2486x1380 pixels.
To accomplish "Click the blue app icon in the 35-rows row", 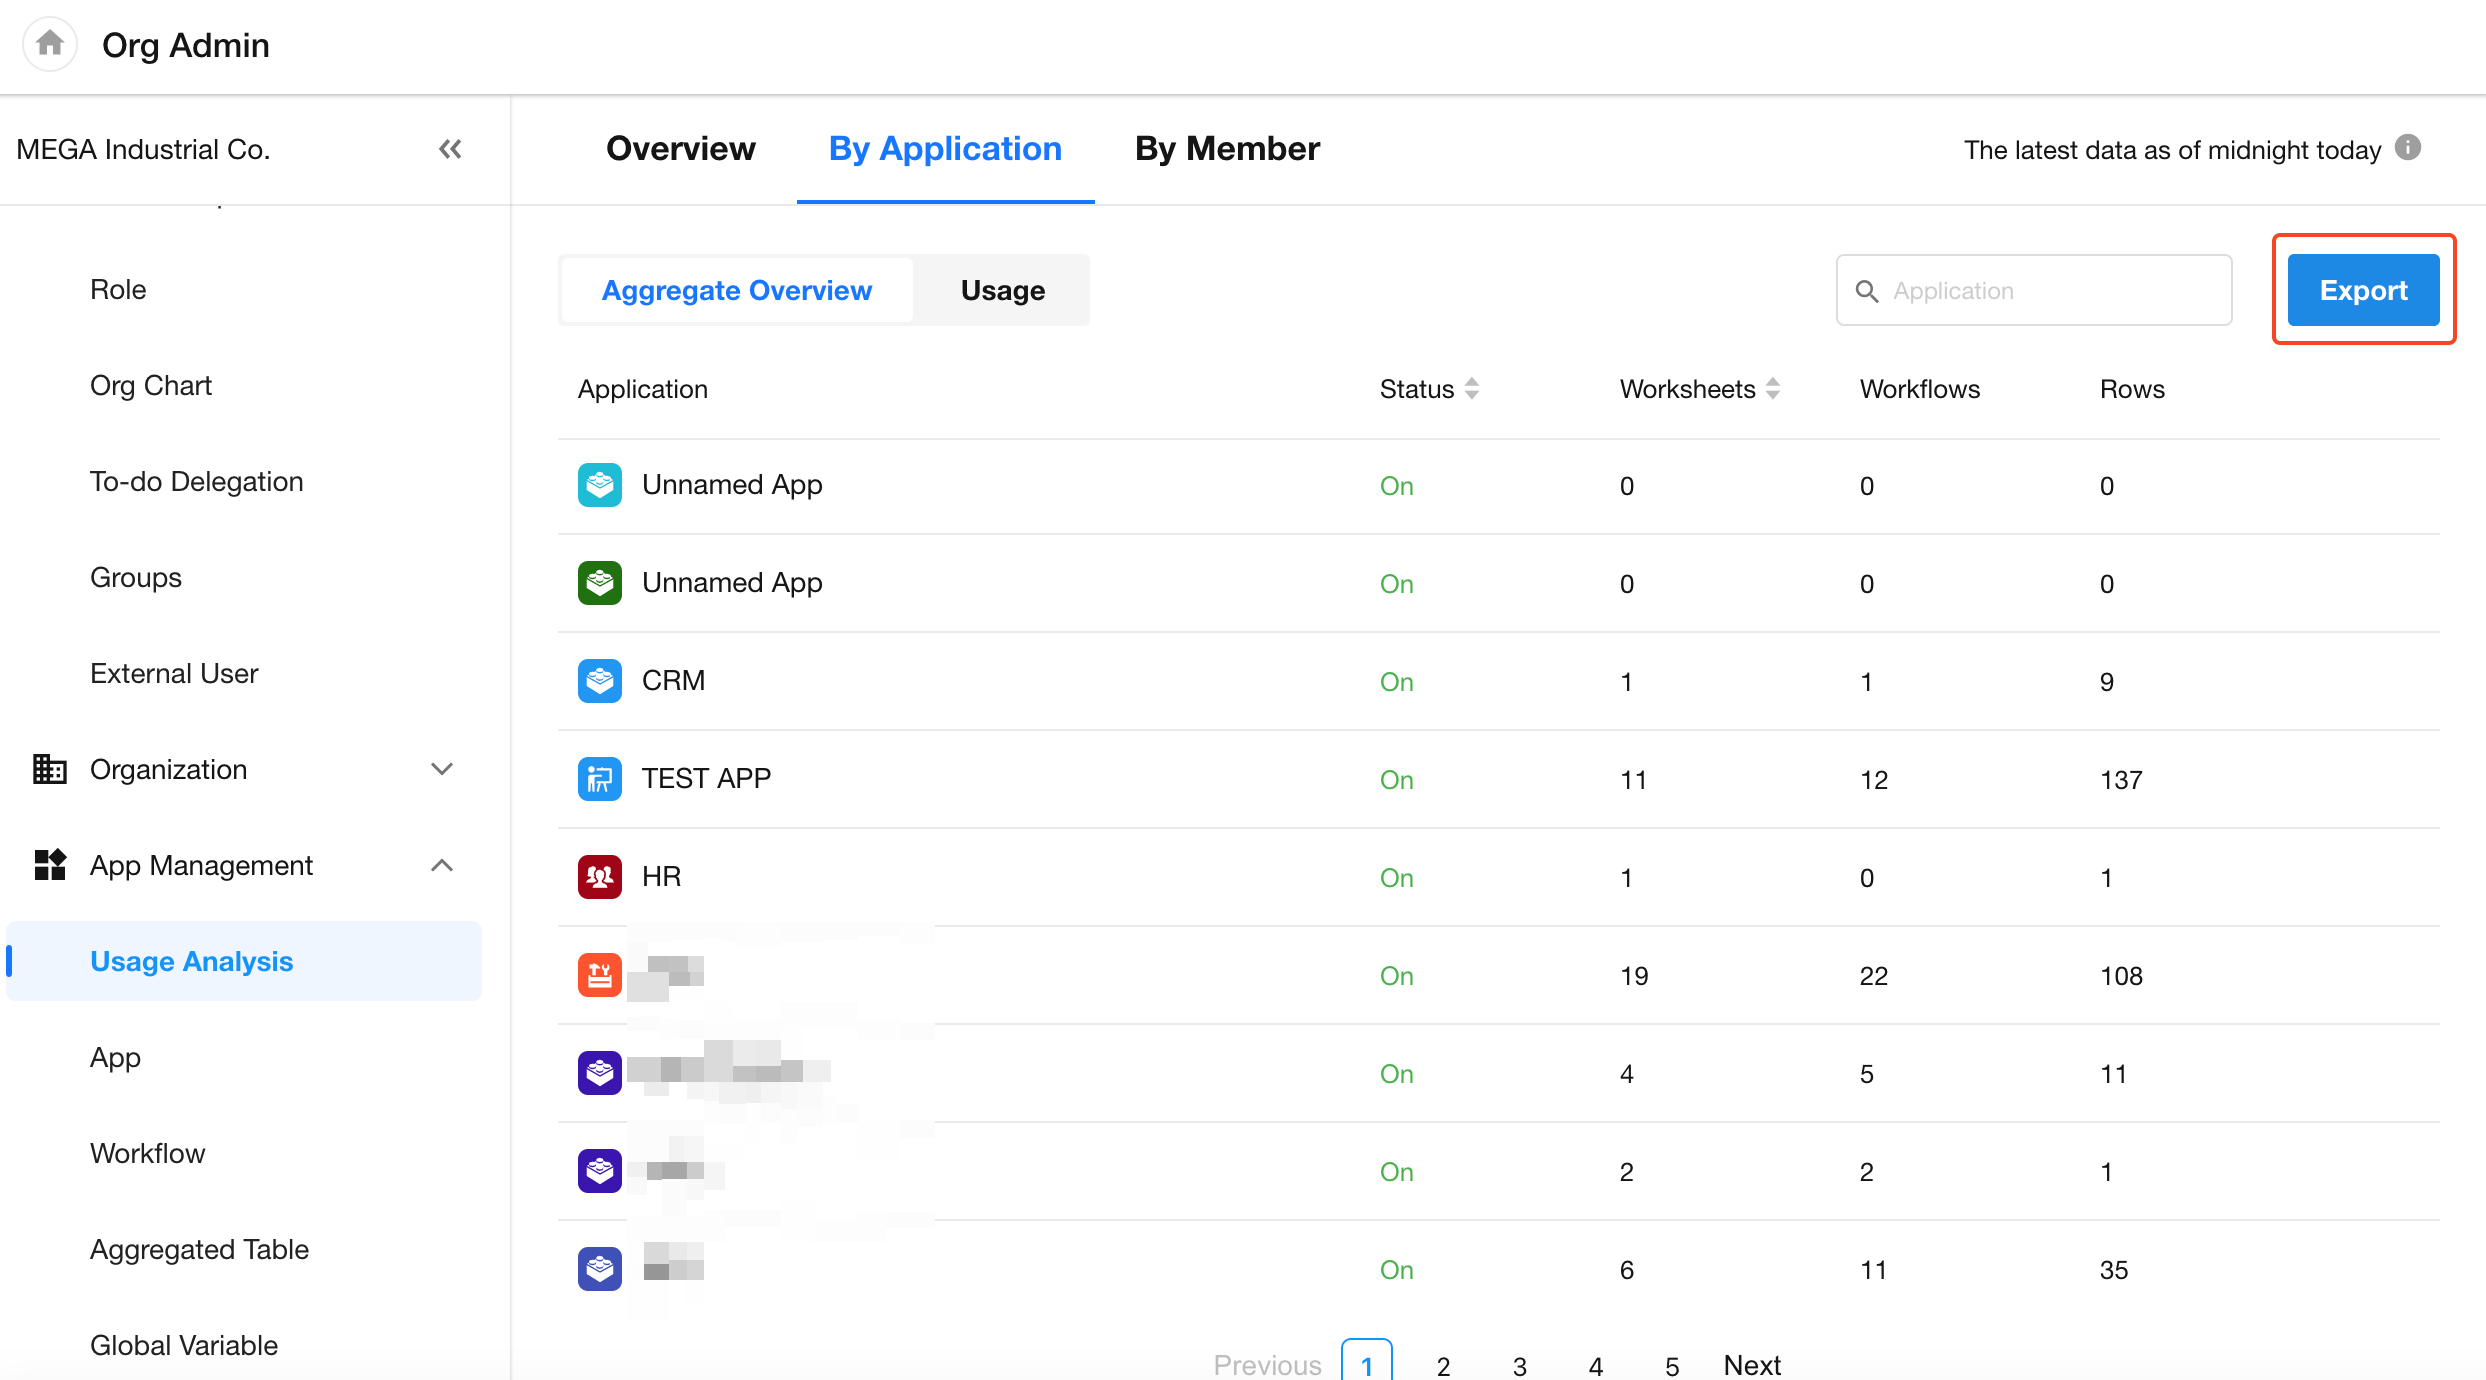I will click(600, 1269).
